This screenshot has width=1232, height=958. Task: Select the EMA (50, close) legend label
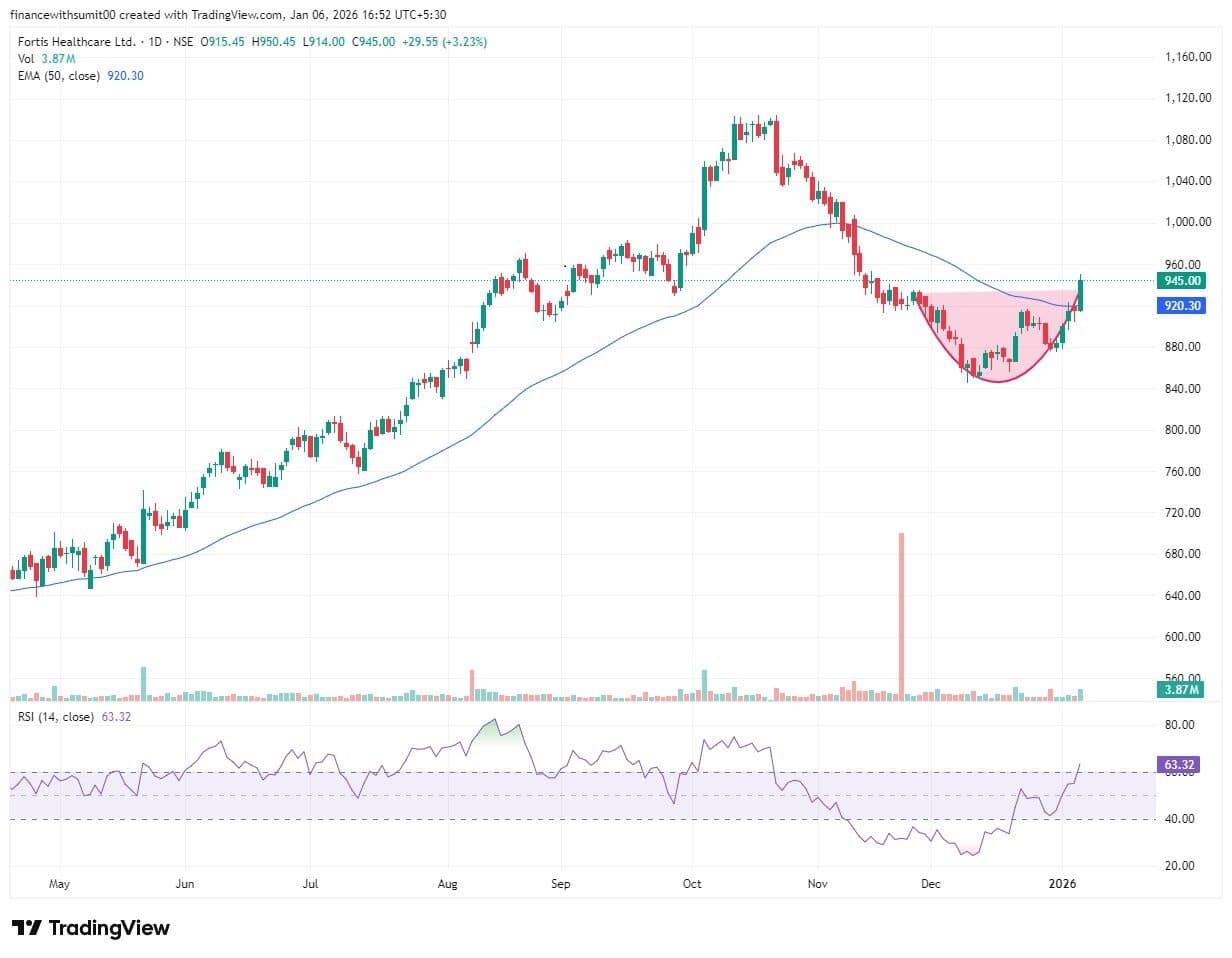pos(59,76)
